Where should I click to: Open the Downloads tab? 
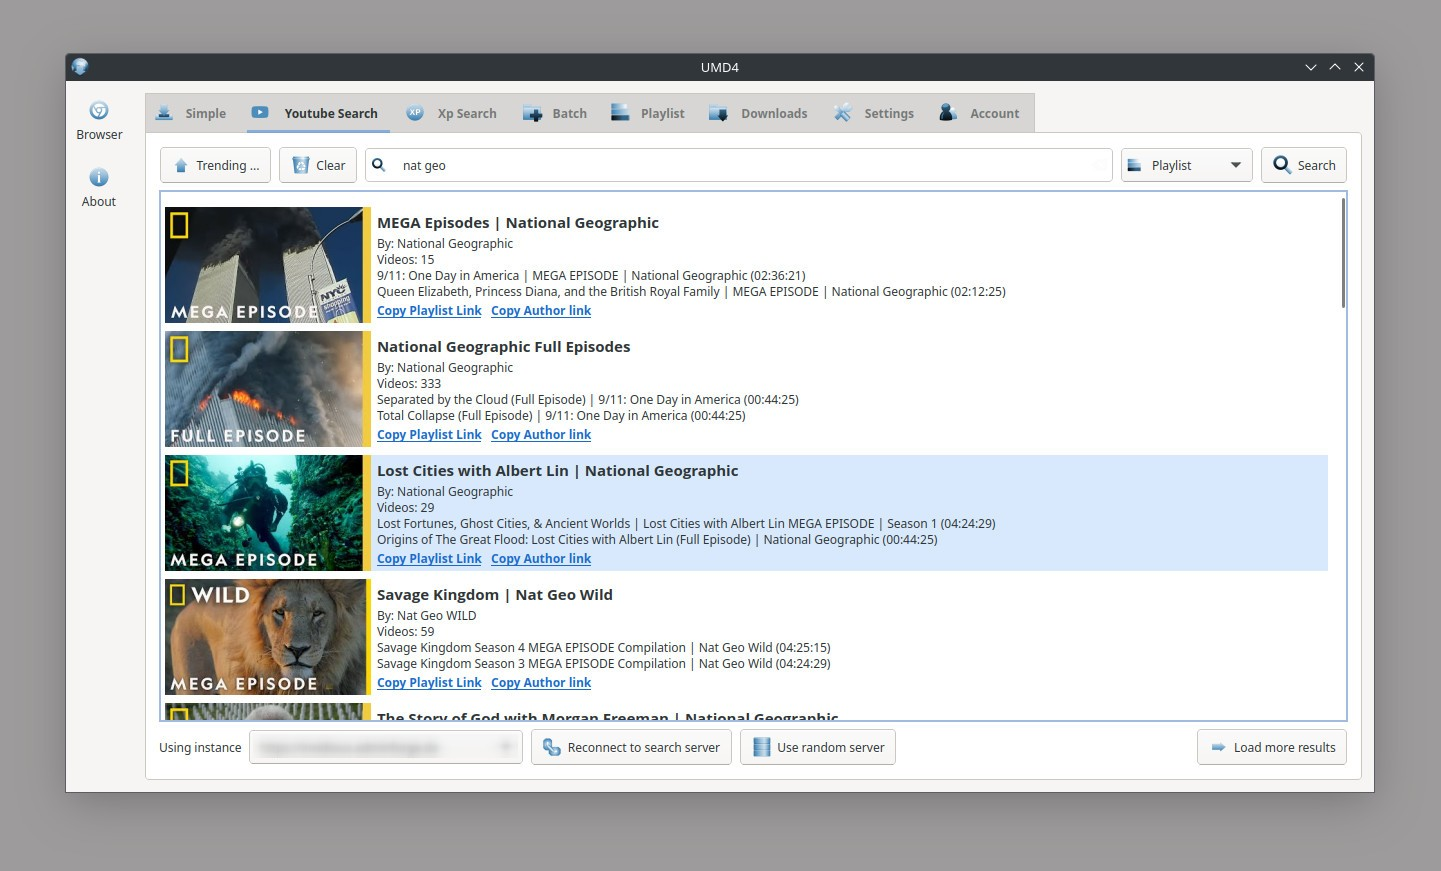click(758, 113)
